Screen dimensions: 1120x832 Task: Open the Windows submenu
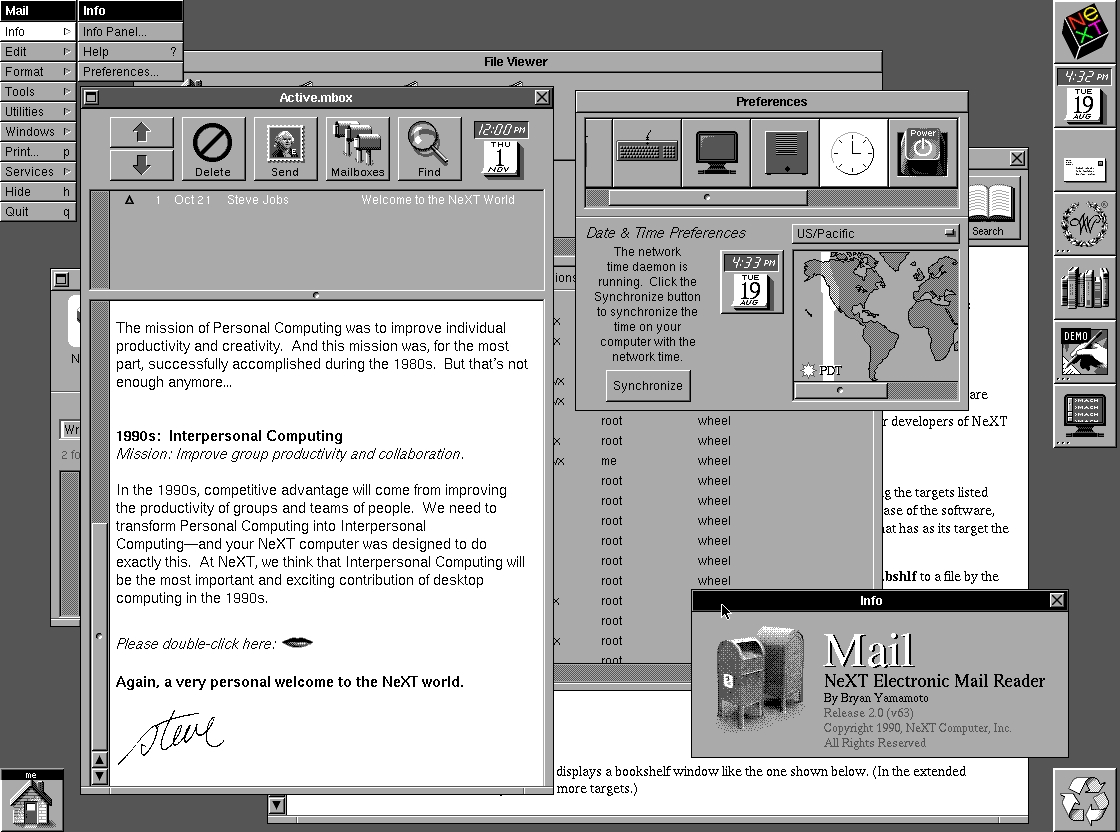click(37, 131)
